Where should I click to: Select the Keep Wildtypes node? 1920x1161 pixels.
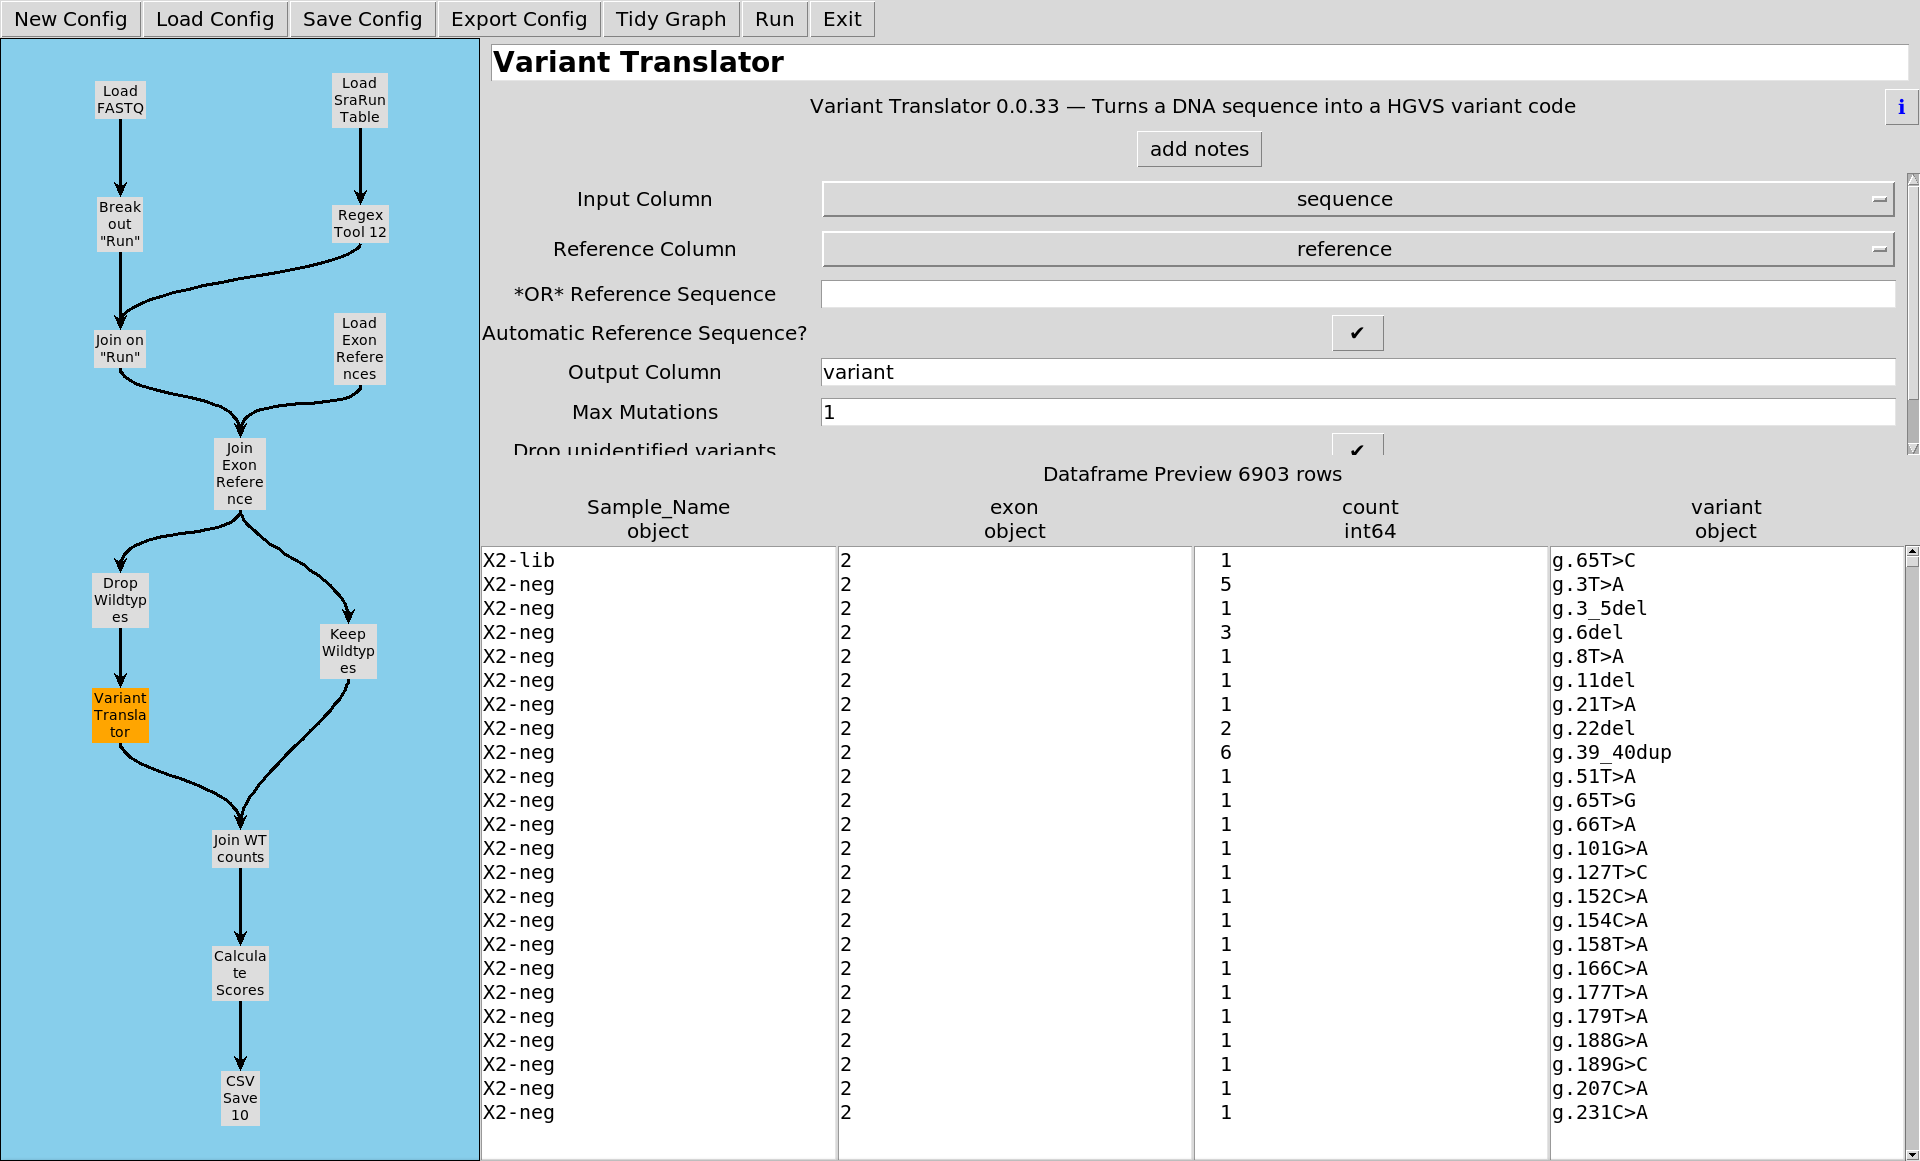348,651
